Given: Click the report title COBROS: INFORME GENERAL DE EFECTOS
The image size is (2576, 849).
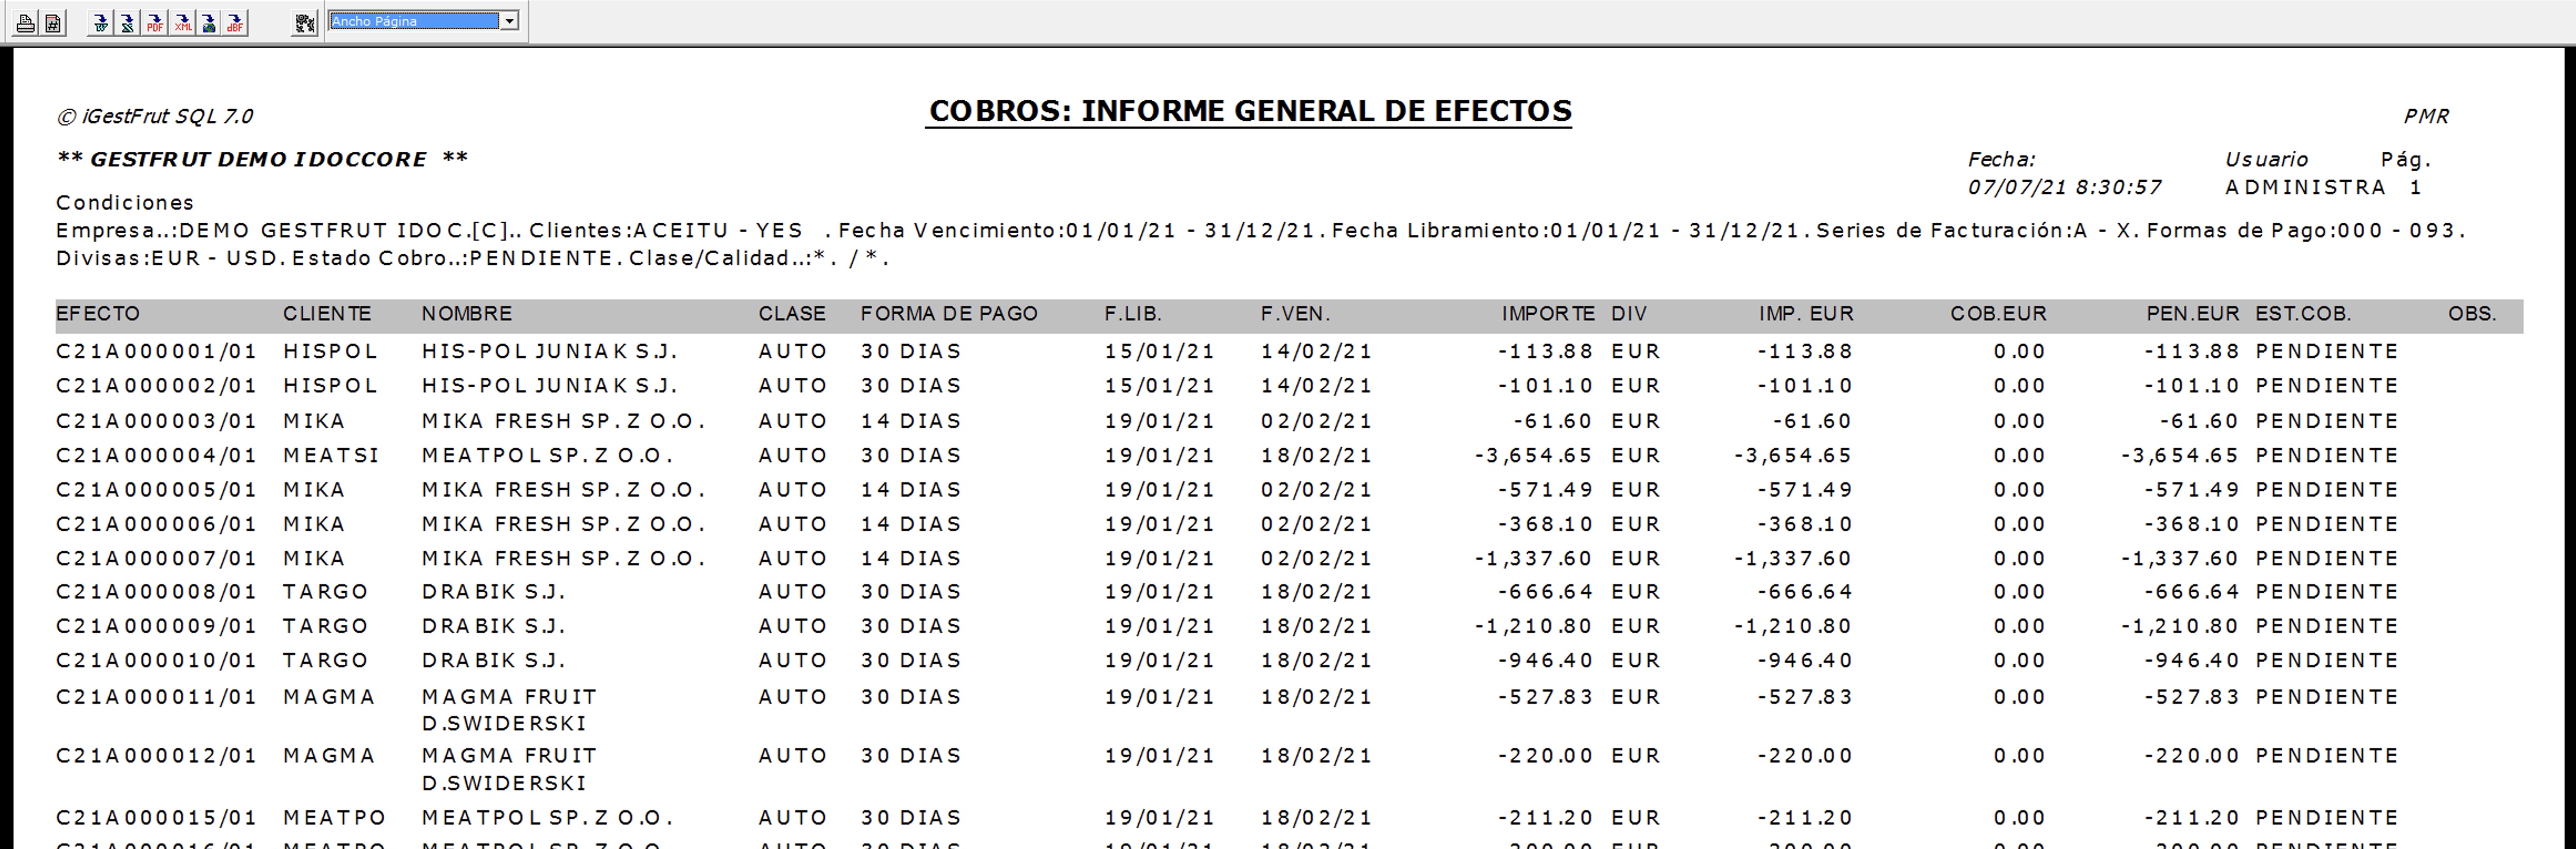Looking at the screenshot, I should (1249, 111).
